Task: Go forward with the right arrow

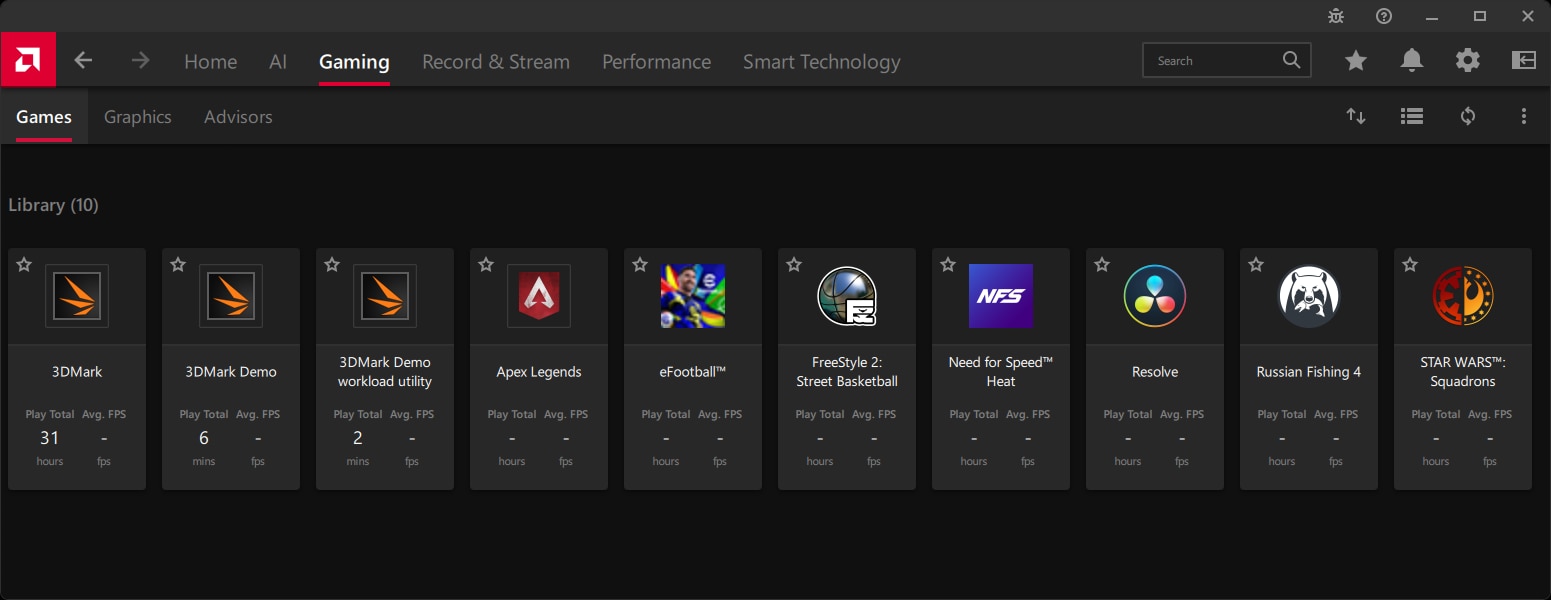Action: pyautogui.click(x=140, y=61)
